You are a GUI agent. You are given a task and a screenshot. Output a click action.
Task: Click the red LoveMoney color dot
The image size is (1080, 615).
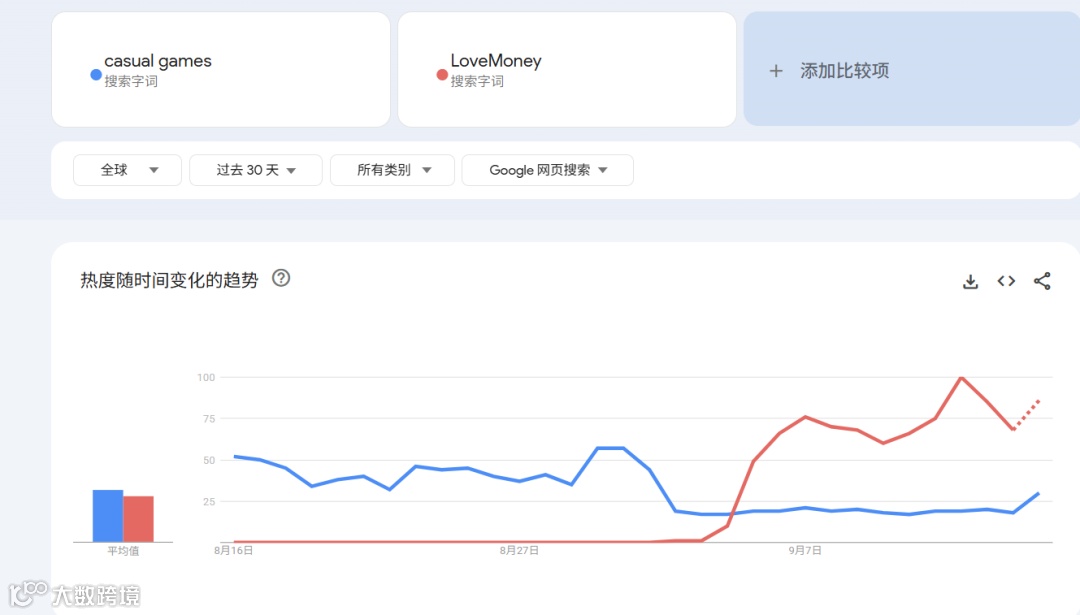(442, 74)
